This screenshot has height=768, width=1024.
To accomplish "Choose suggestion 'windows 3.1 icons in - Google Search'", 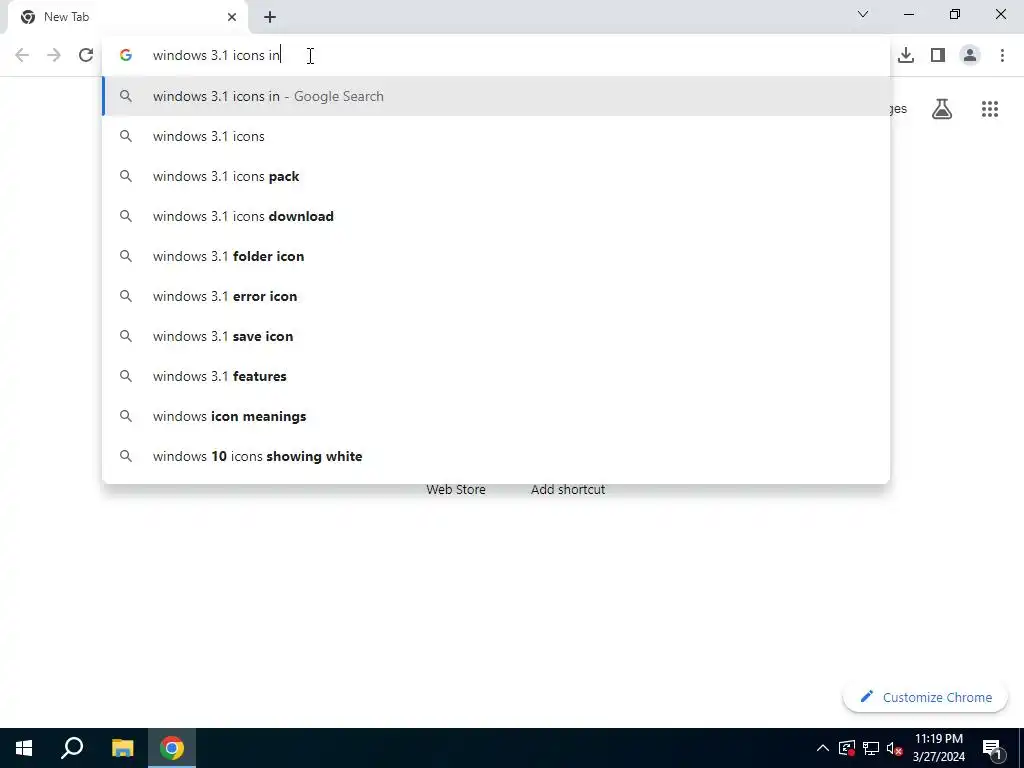I will point(496,96).
